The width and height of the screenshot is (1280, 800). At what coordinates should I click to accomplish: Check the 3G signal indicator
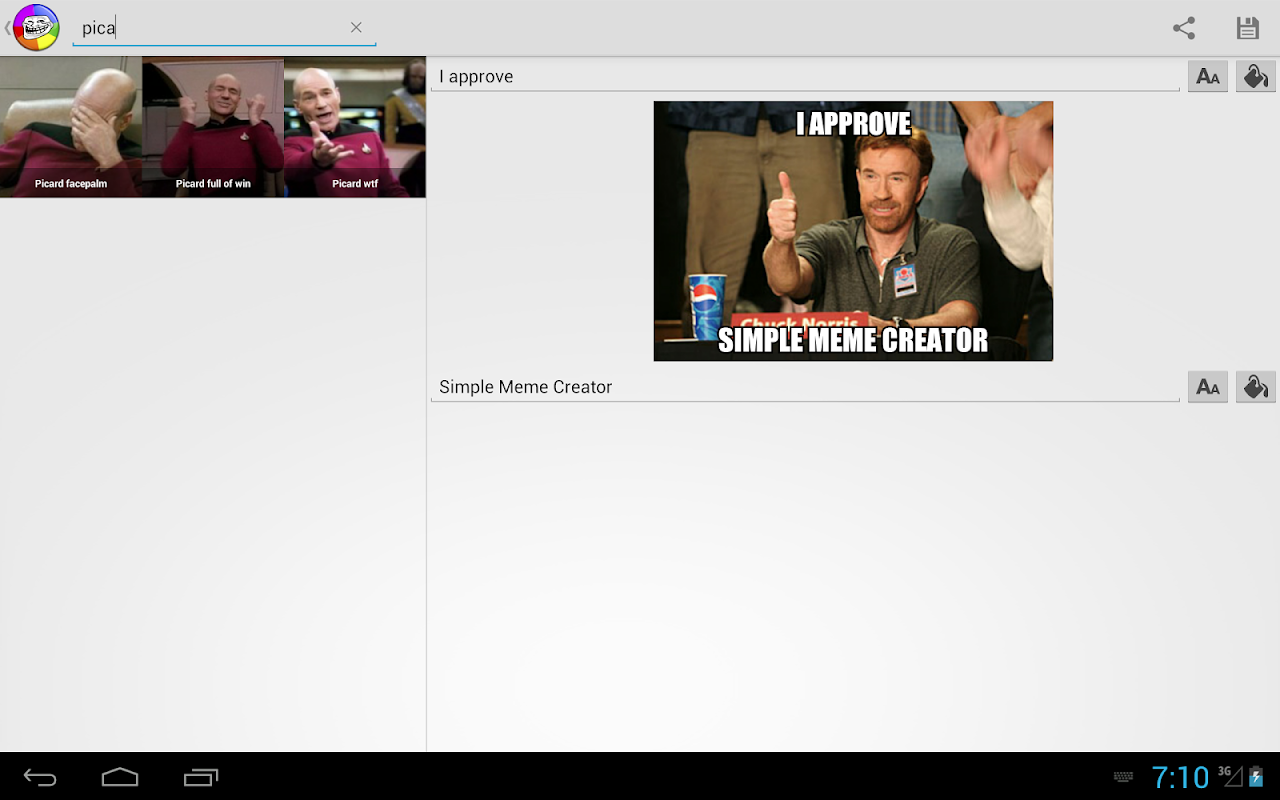[1230, 775]
